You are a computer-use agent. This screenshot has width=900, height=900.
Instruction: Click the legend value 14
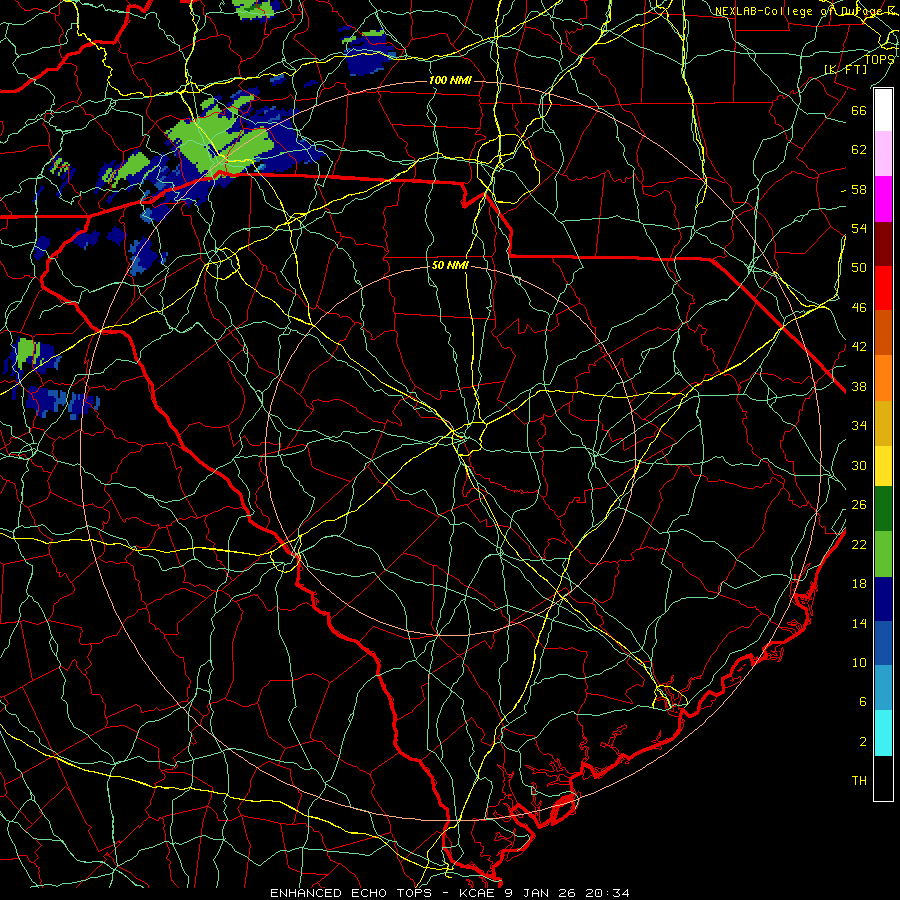(859, 623)
